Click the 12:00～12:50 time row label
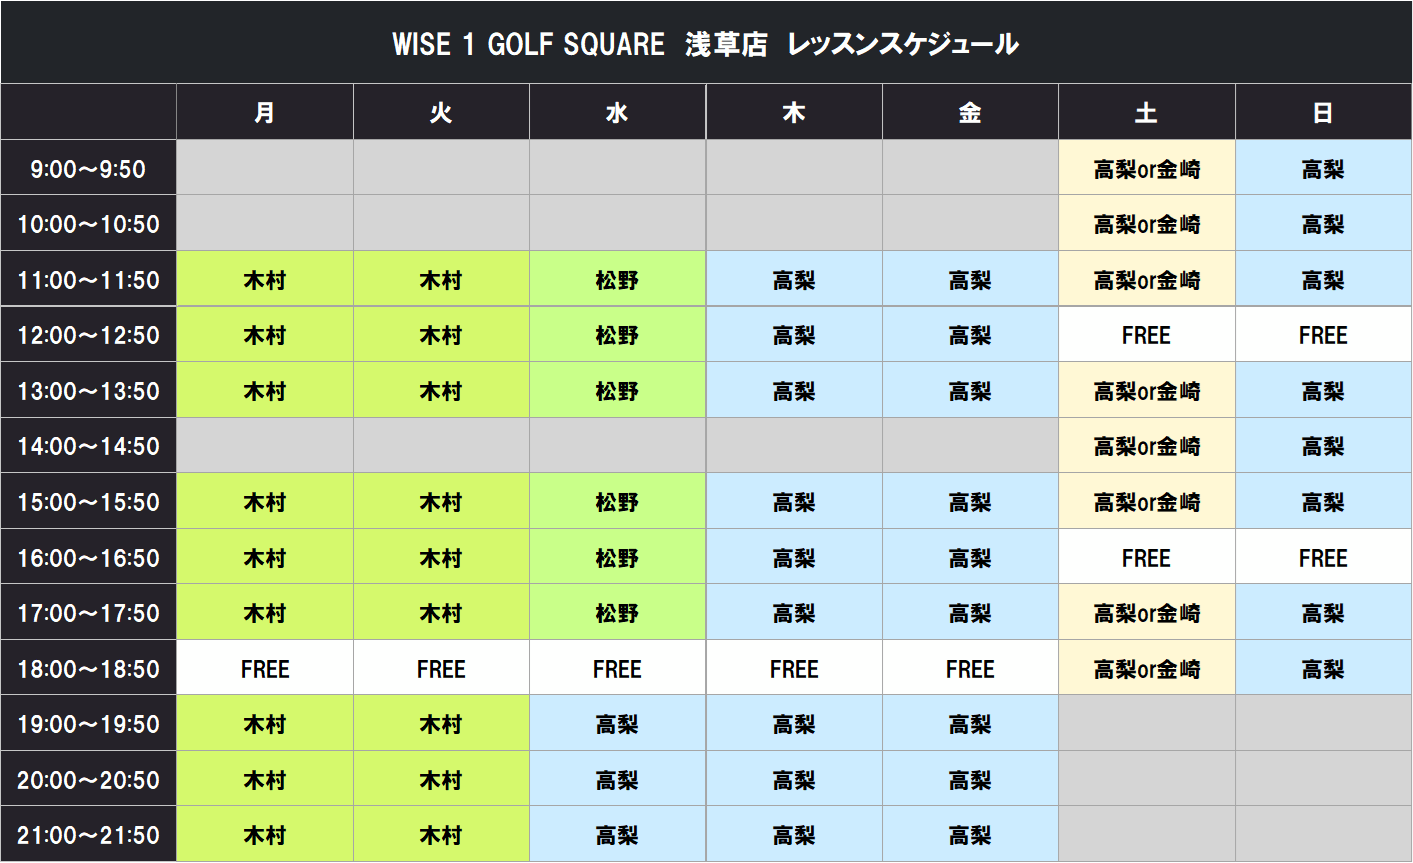This screenshot has width=1413, height=863. point(88,334)
